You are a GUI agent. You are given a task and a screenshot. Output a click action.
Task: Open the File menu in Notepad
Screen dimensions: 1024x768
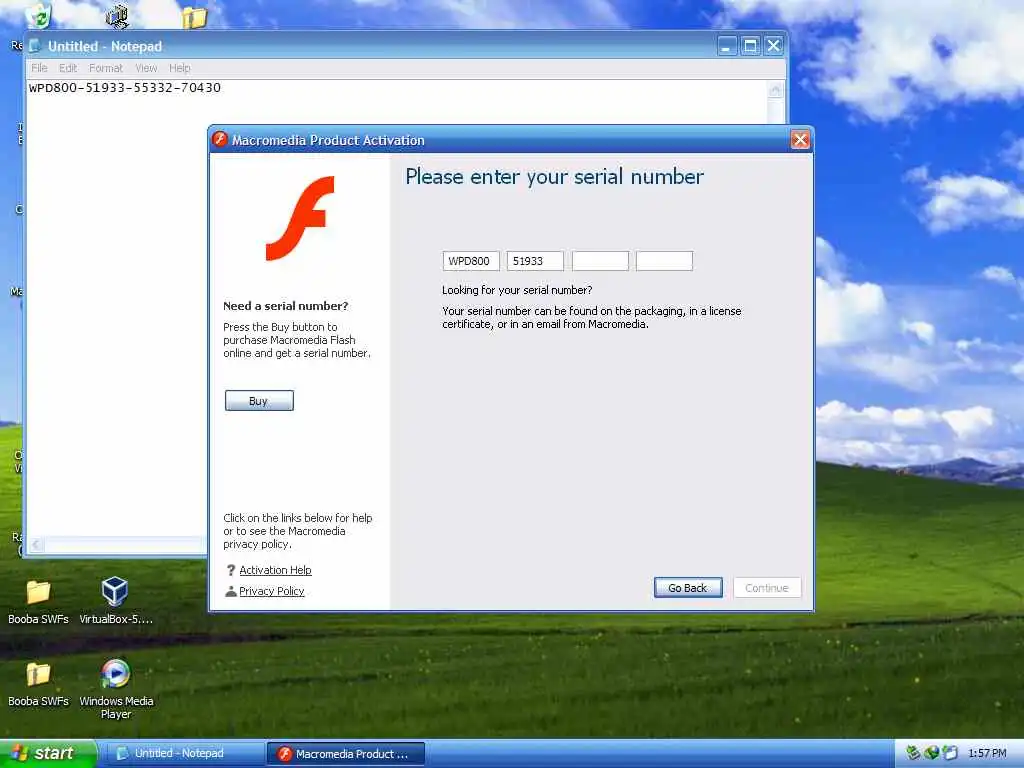[x=39, y=68]
